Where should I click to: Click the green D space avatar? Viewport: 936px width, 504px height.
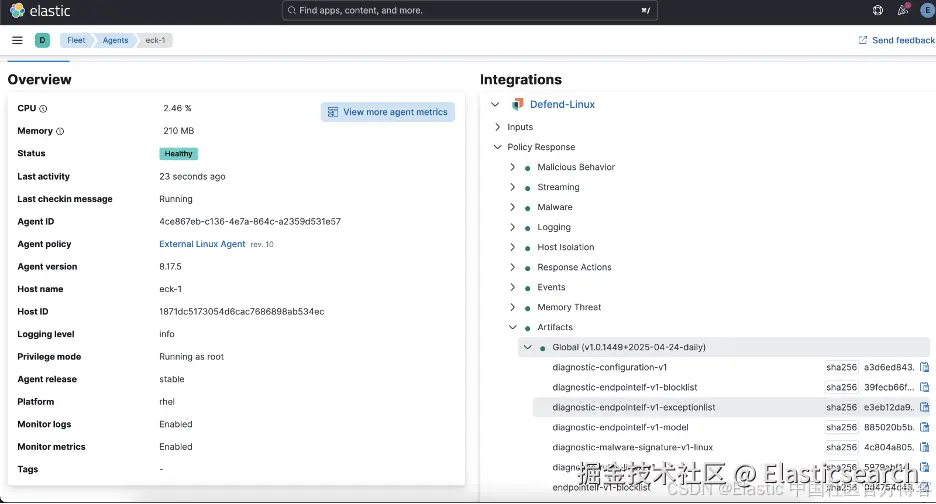[42, 40]
